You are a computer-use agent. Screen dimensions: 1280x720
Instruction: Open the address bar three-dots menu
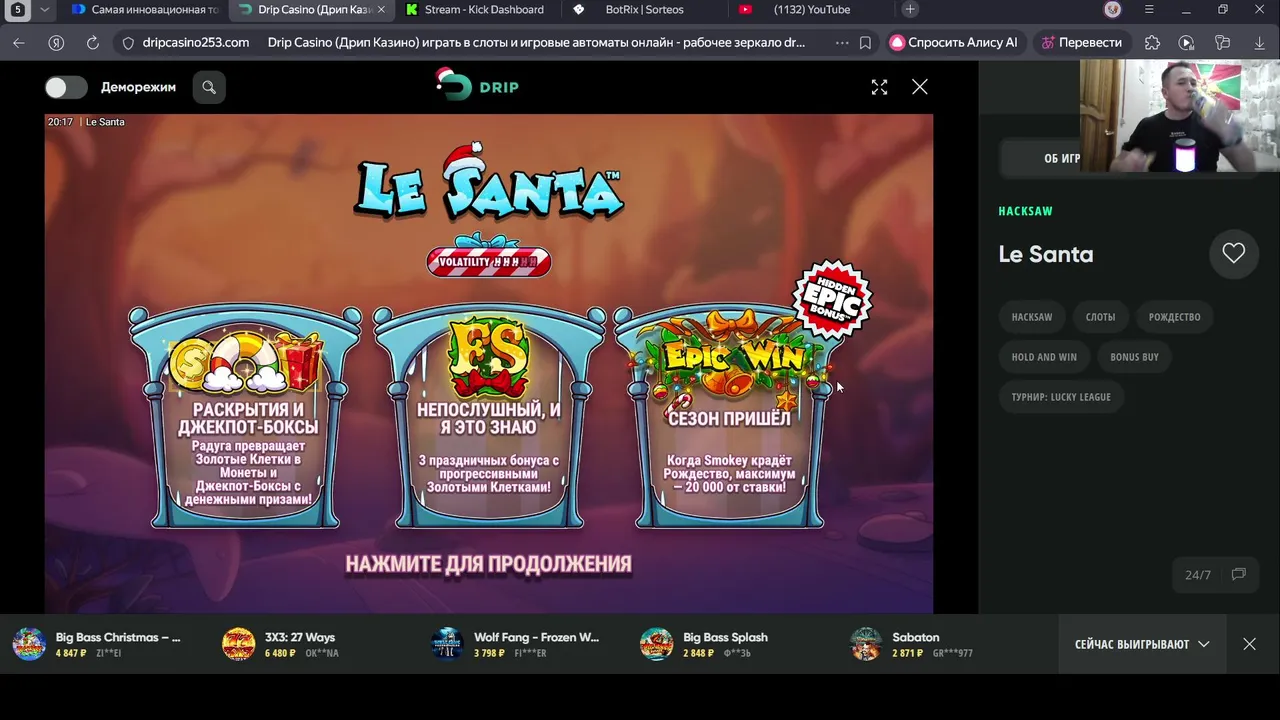click(841, 43)
